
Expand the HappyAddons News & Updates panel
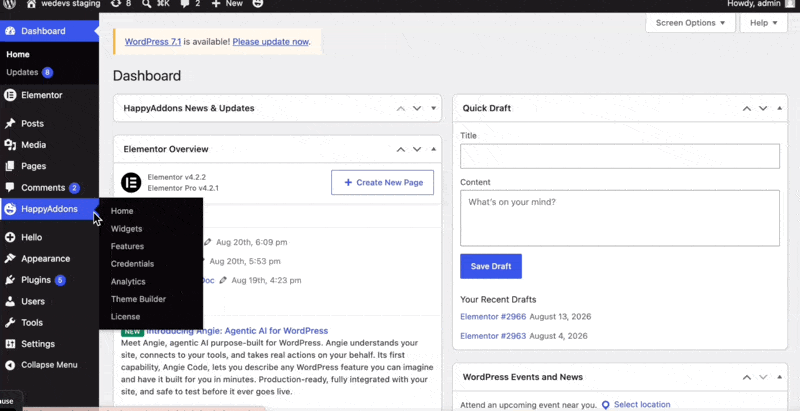(x=434, y=108)
